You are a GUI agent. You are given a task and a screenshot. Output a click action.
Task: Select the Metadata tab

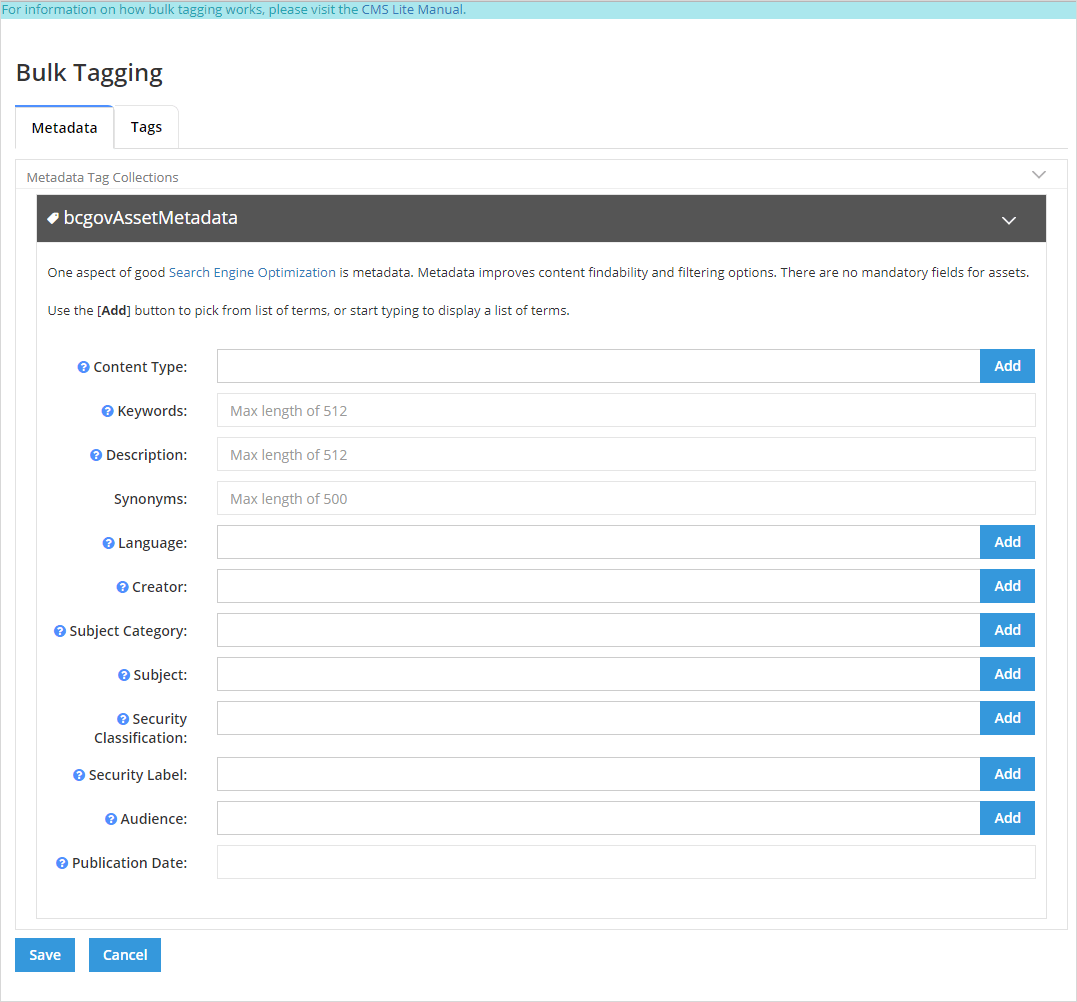tap(64, 128)
